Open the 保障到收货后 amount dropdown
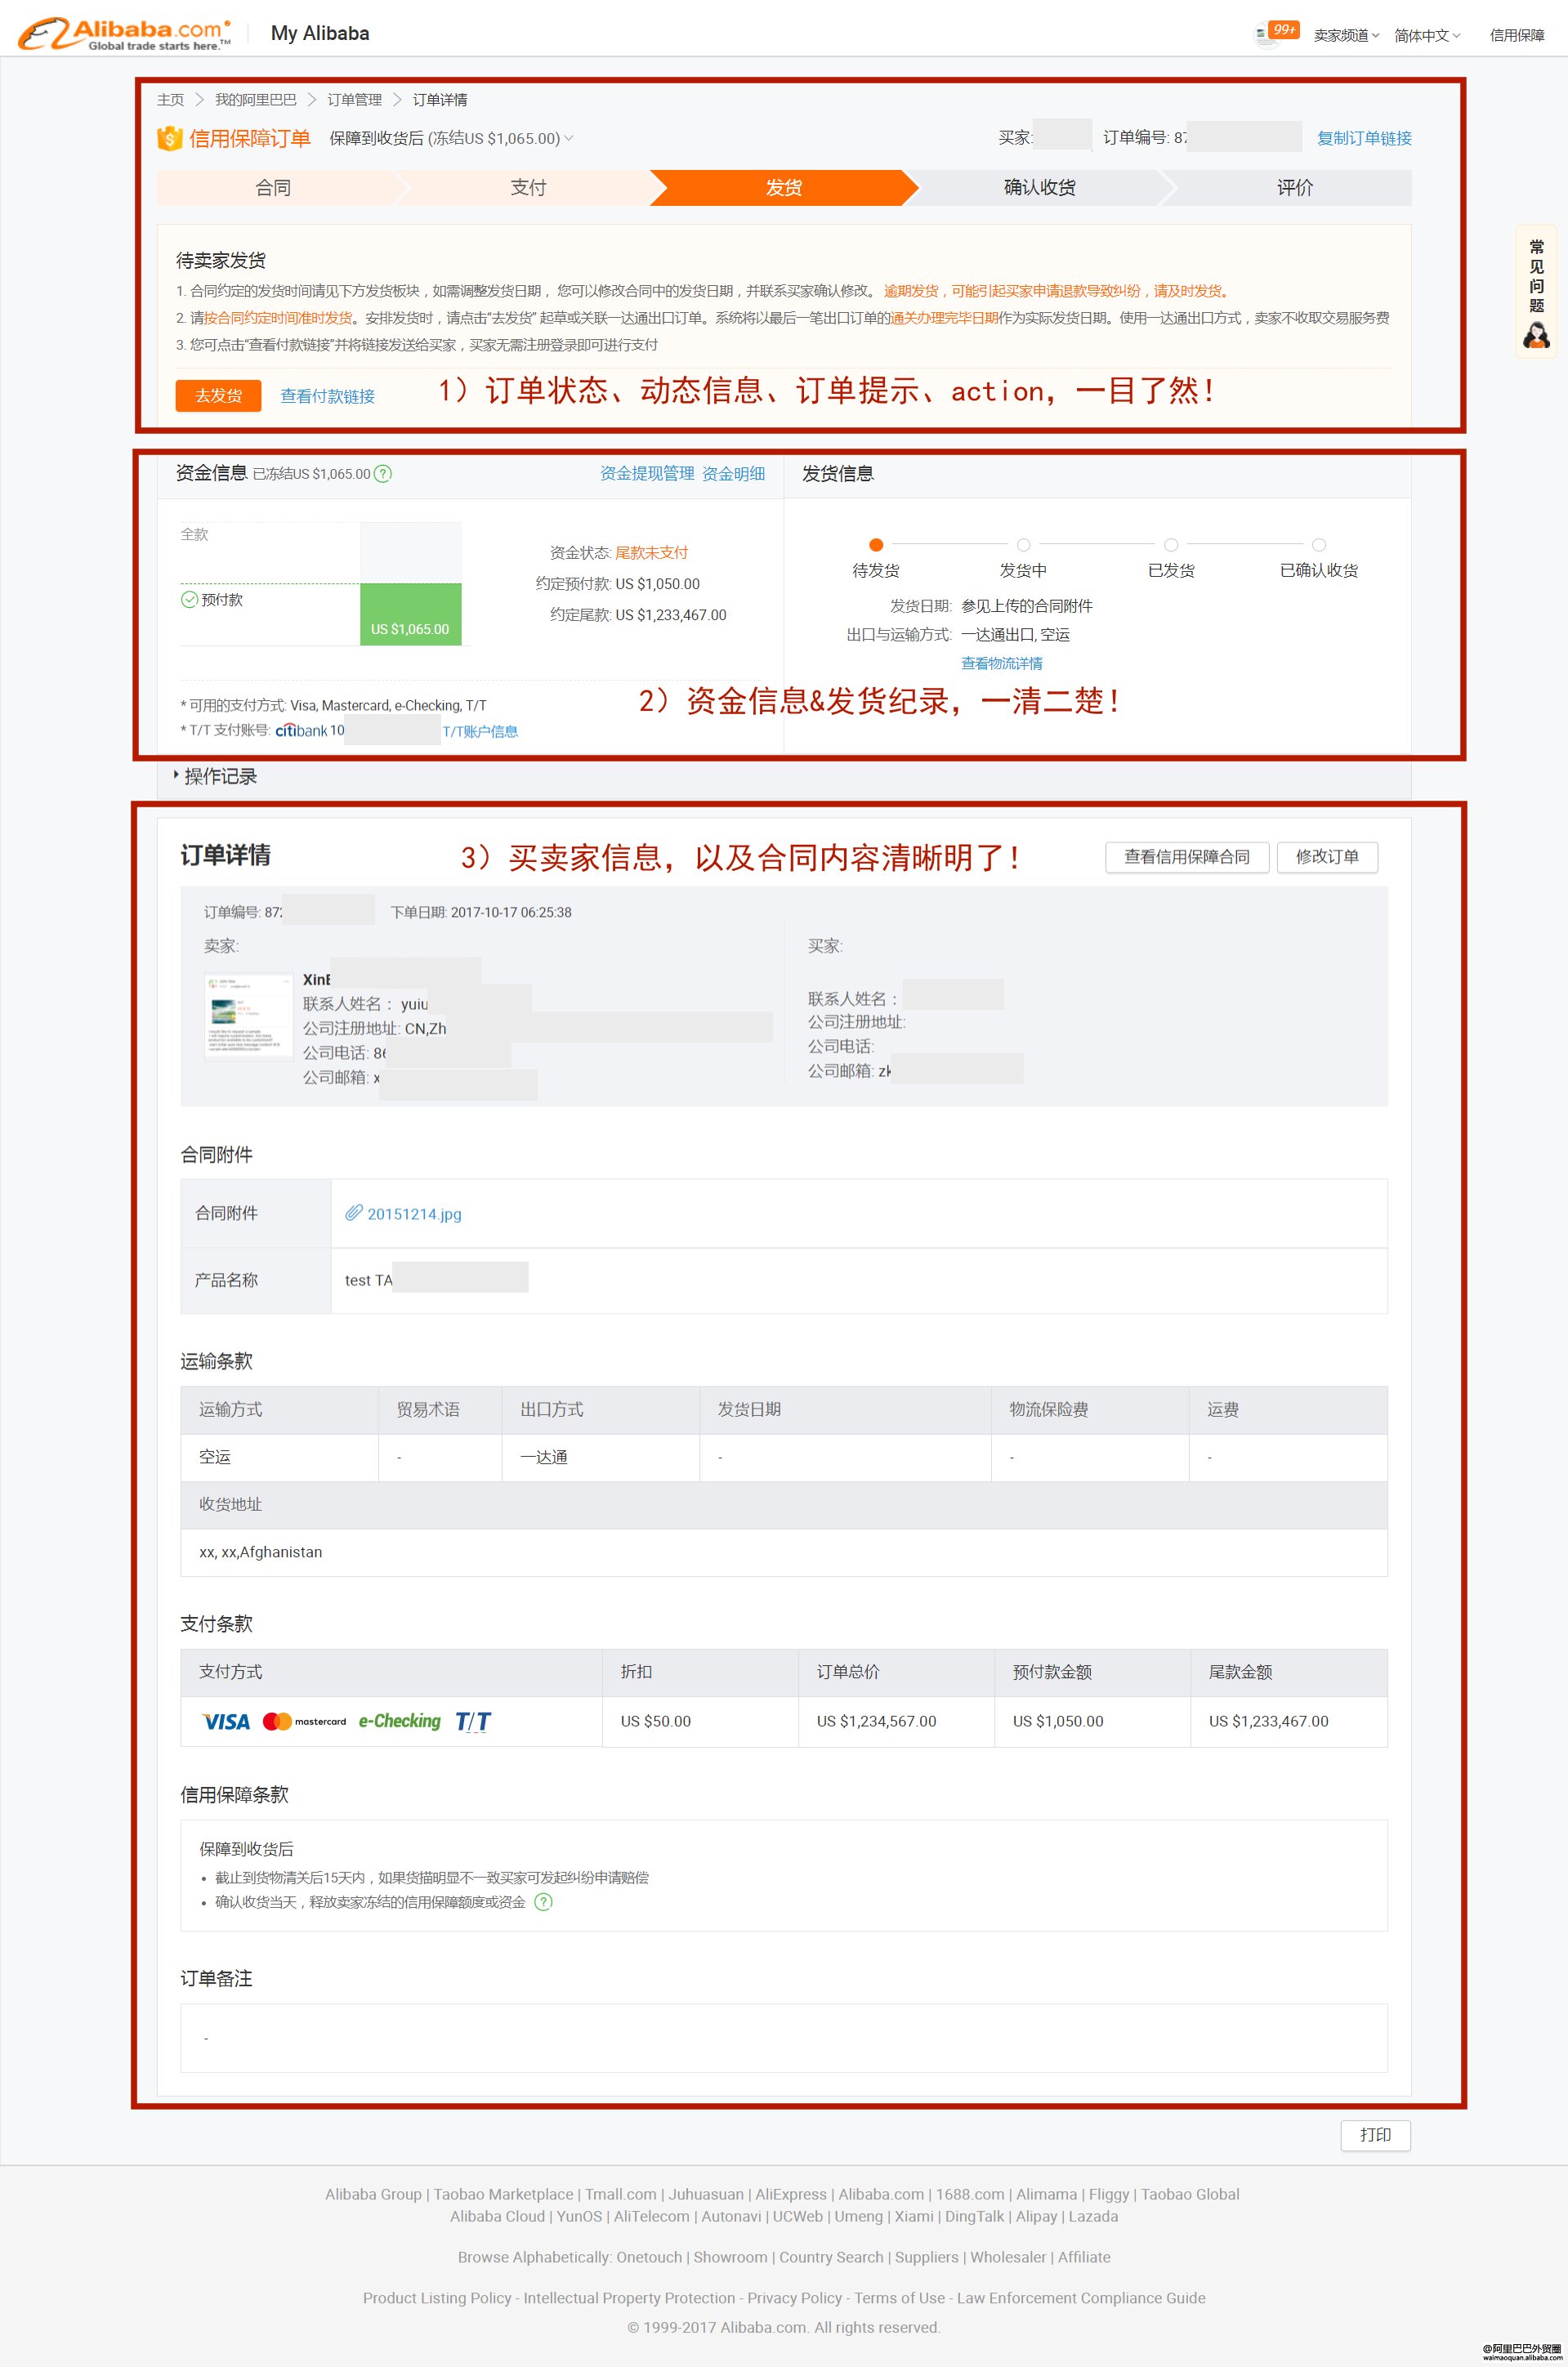 (569, 138)
